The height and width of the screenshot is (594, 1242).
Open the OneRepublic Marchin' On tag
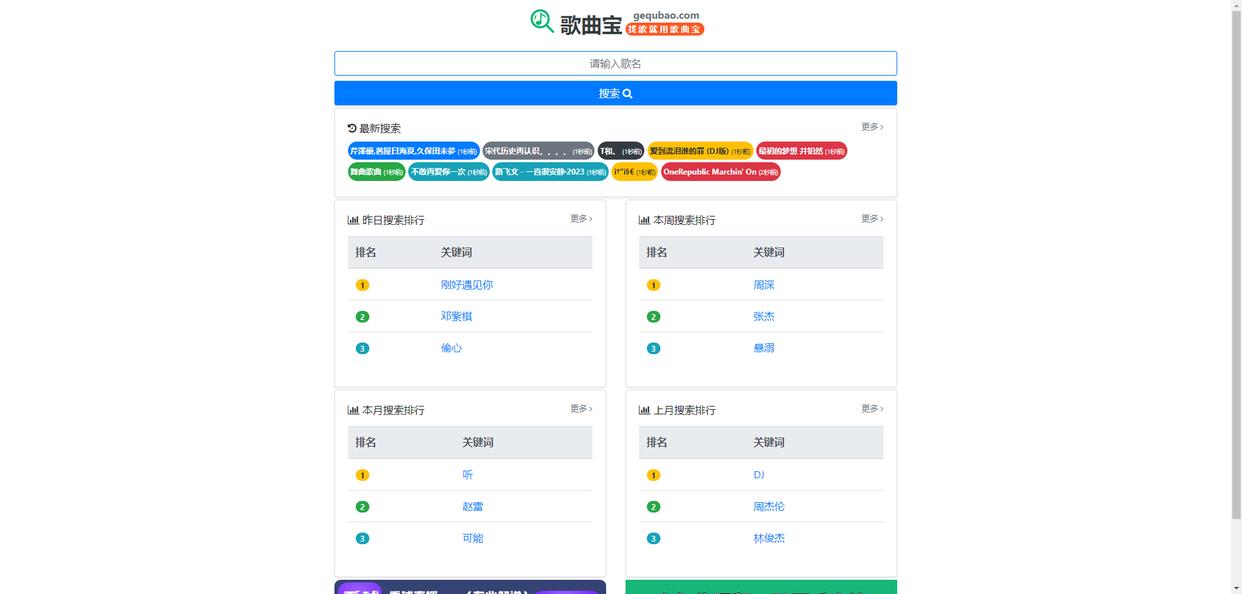[x=720, y=172]
